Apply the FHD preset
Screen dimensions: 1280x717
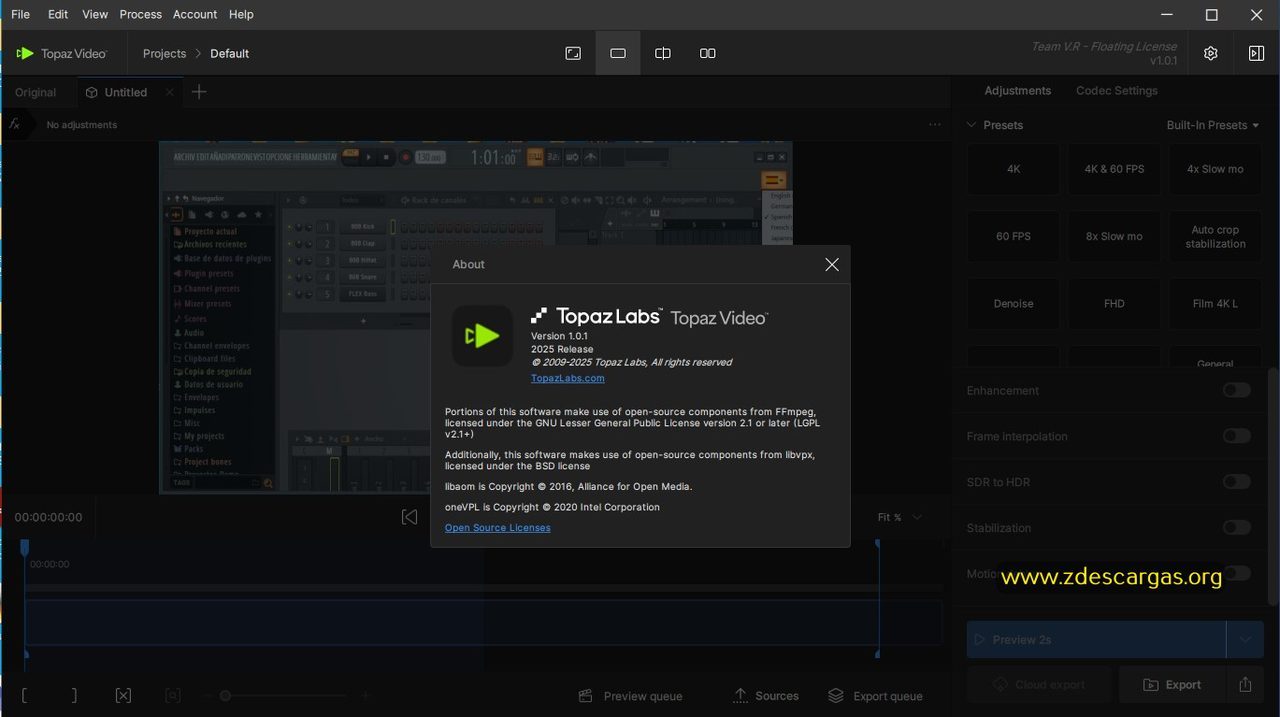pos(1114,303)
